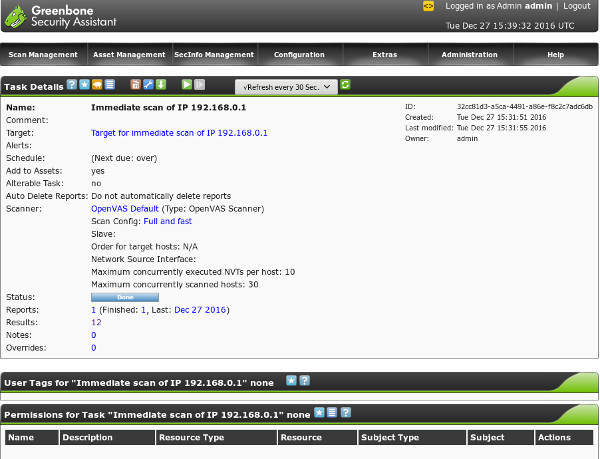Click the new task star icon
This screenshot has width=600, height=459.
pos(84,86)
